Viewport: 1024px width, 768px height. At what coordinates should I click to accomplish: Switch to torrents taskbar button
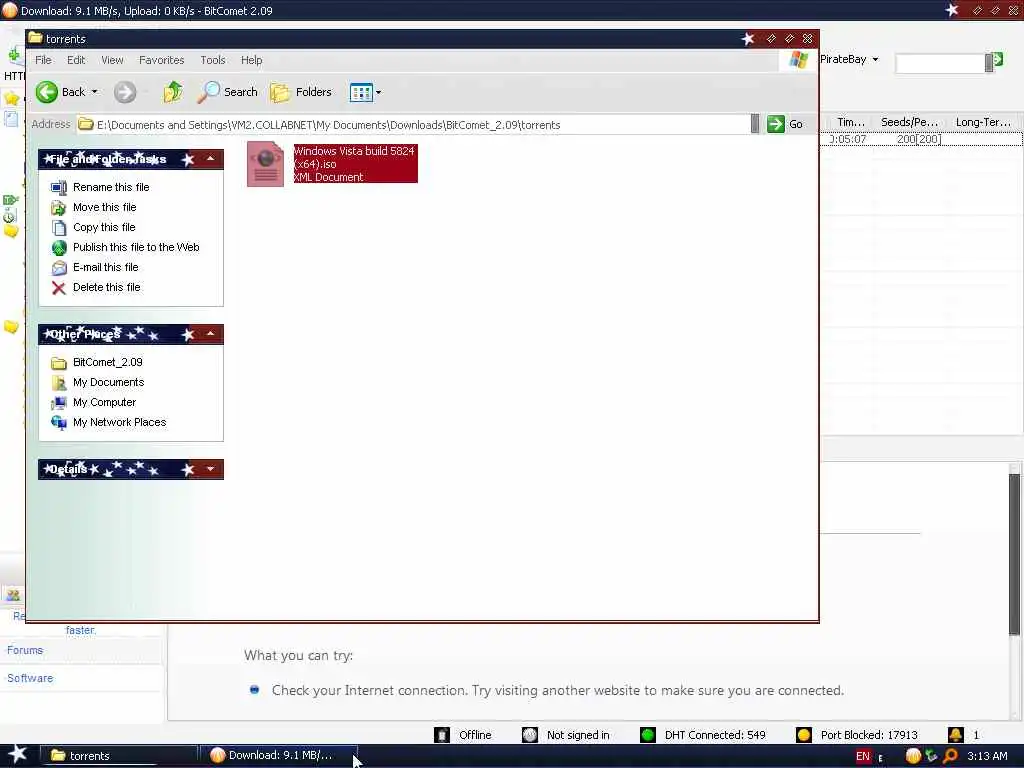pyautogui.click(x=120, y=756)
